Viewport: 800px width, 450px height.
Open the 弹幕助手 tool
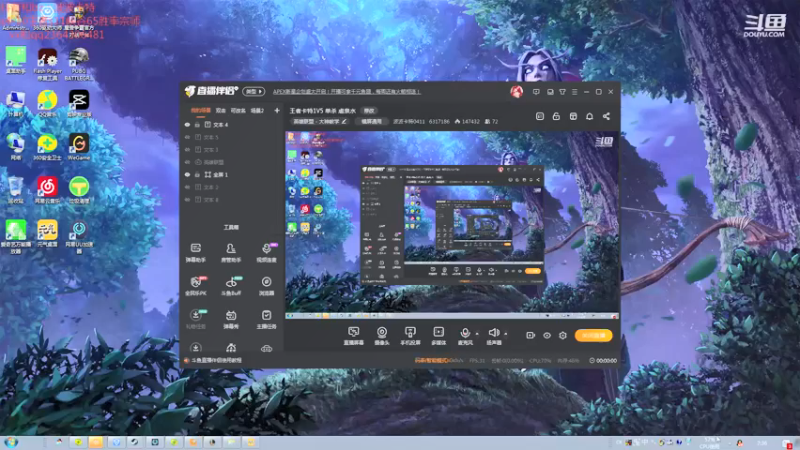[195, 253]
